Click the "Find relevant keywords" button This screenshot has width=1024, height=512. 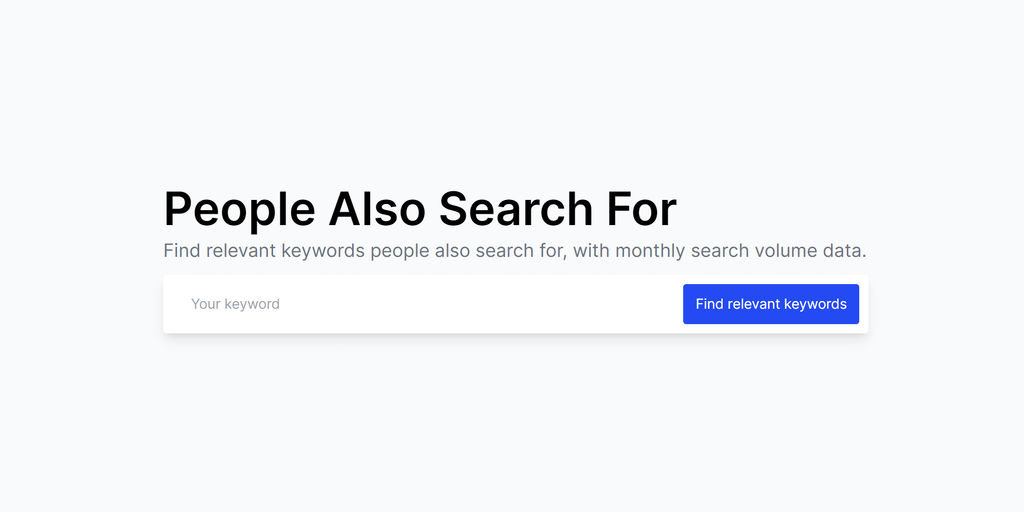click(770, 304)
